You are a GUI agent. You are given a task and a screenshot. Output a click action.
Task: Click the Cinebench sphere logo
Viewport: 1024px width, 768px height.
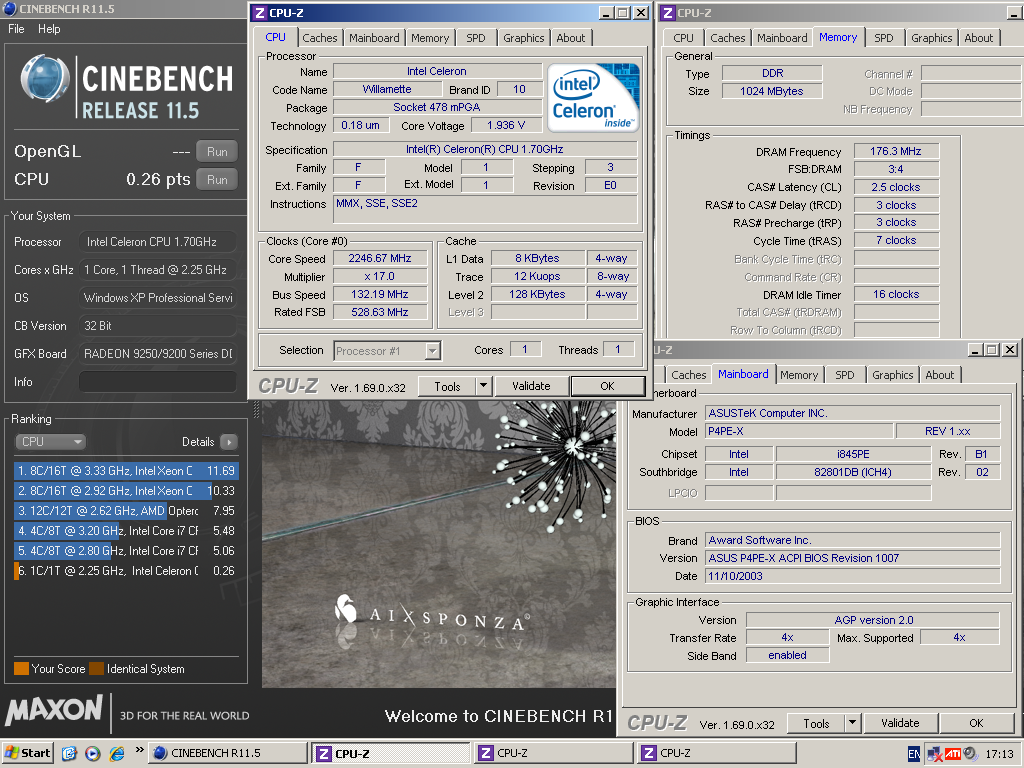(x=45, y=80)
